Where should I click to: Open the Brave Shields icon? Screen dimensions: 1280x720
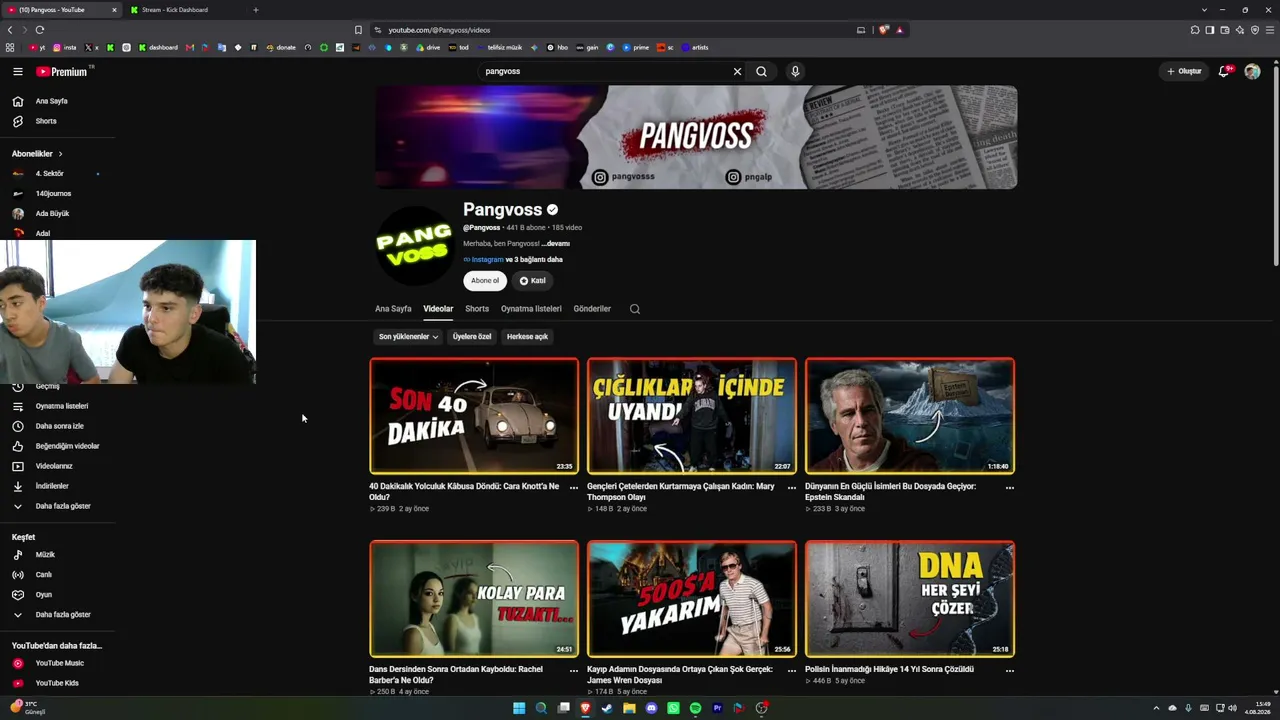click(884, 30)
